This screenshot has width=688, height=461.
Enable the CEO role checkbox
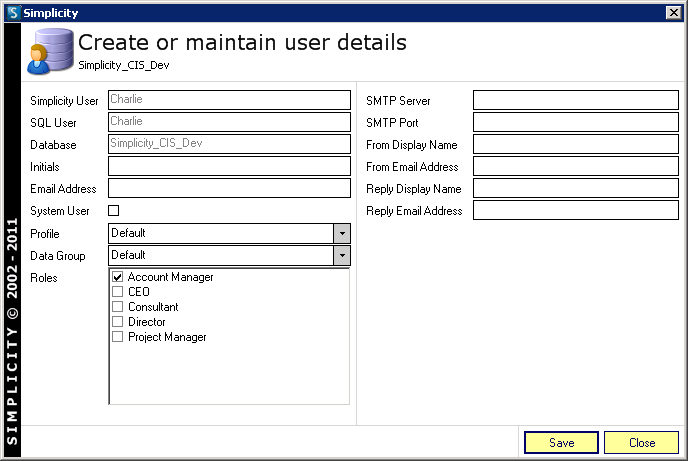tap(118, 292)
